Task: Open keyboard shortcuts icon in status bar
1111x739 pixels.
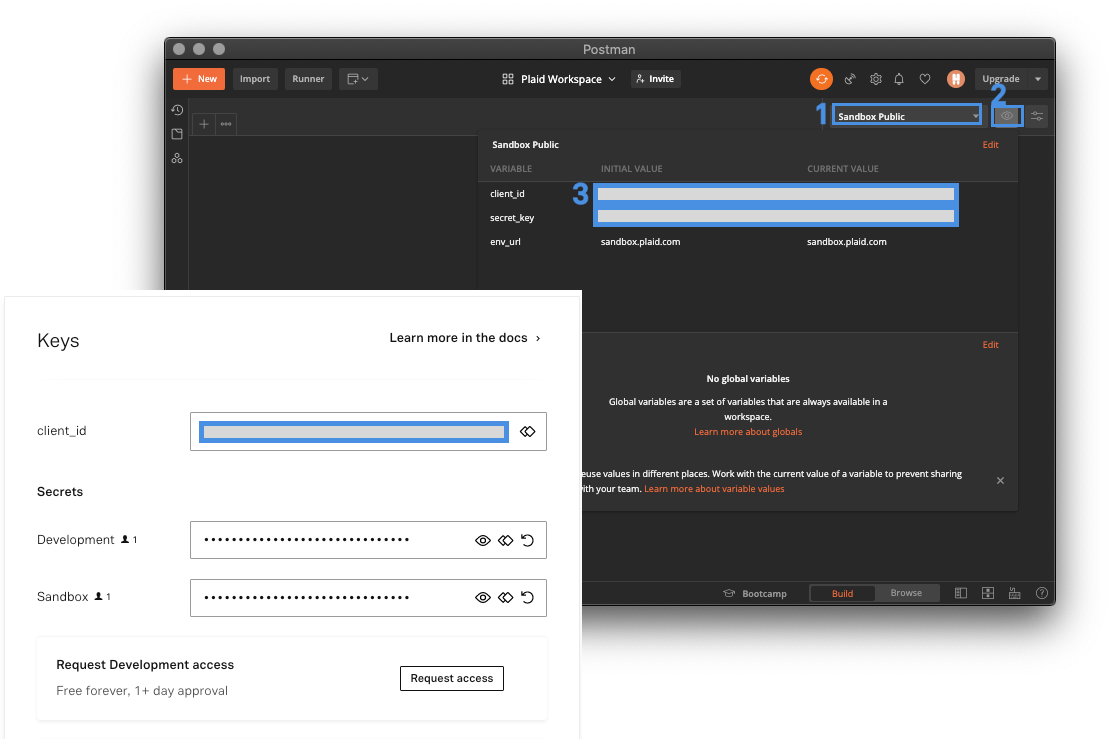Action: tap(1015, 593)
